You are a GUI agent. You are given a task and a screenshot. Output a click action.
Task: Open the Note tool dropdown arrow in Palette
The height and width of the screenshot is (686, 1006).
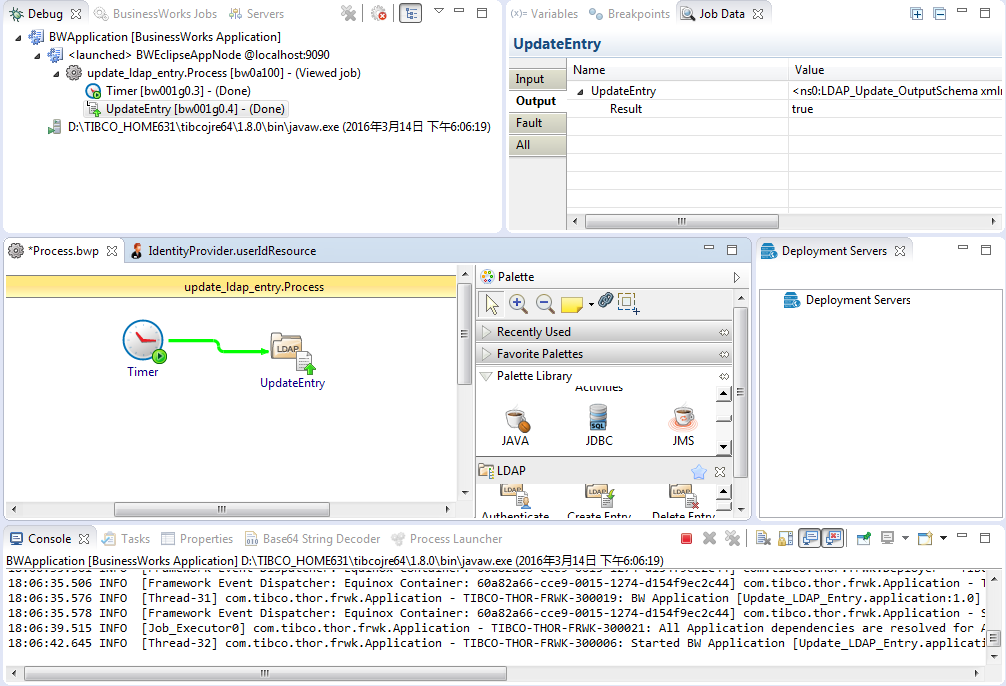coord(591,305)
